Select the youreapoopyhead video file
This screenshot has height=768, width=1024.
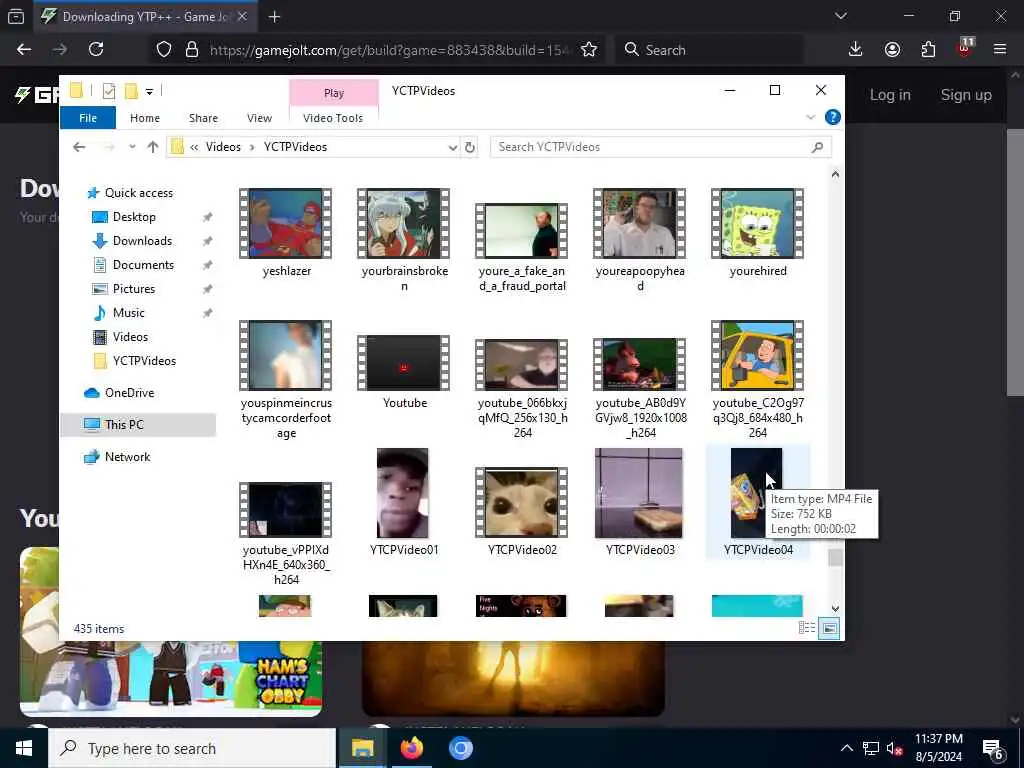pos(640,239)
